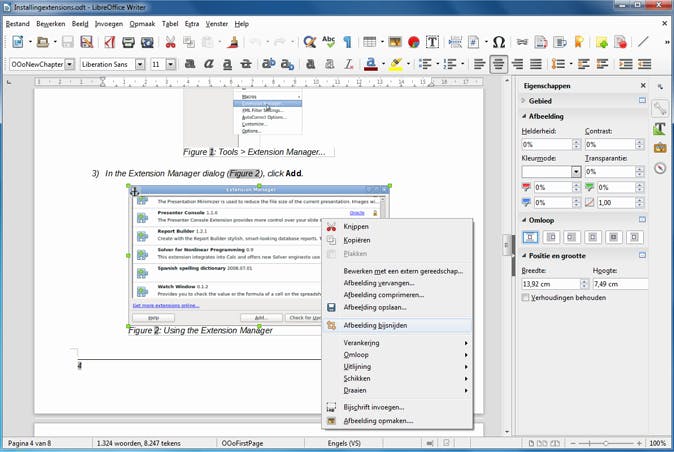Screen dimensions: 674x452
Task: Click the Breedte width input field
Action: pos(545,284)
